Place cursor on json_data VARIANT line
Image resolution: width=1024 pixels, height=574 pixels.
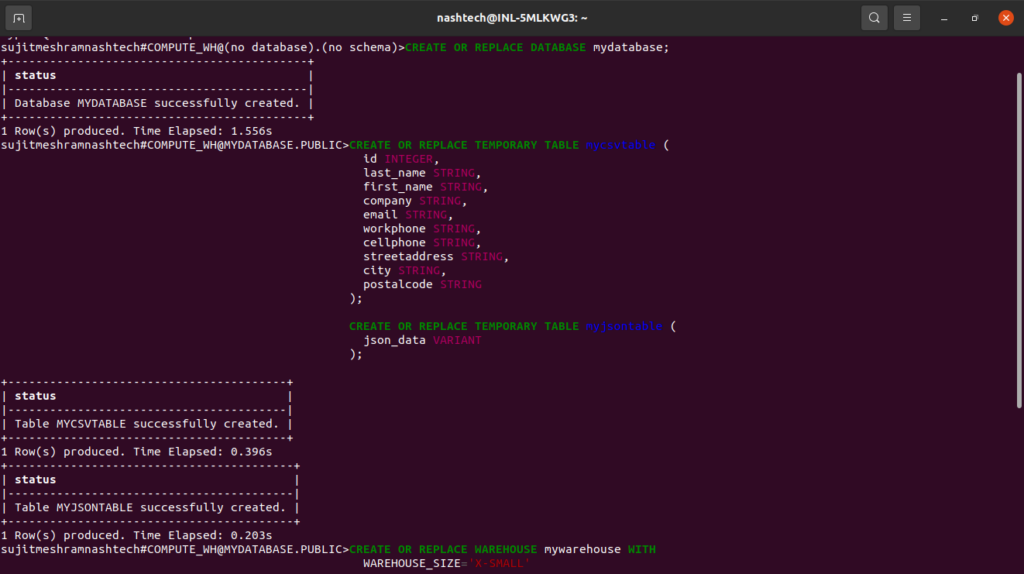(422, 340)
